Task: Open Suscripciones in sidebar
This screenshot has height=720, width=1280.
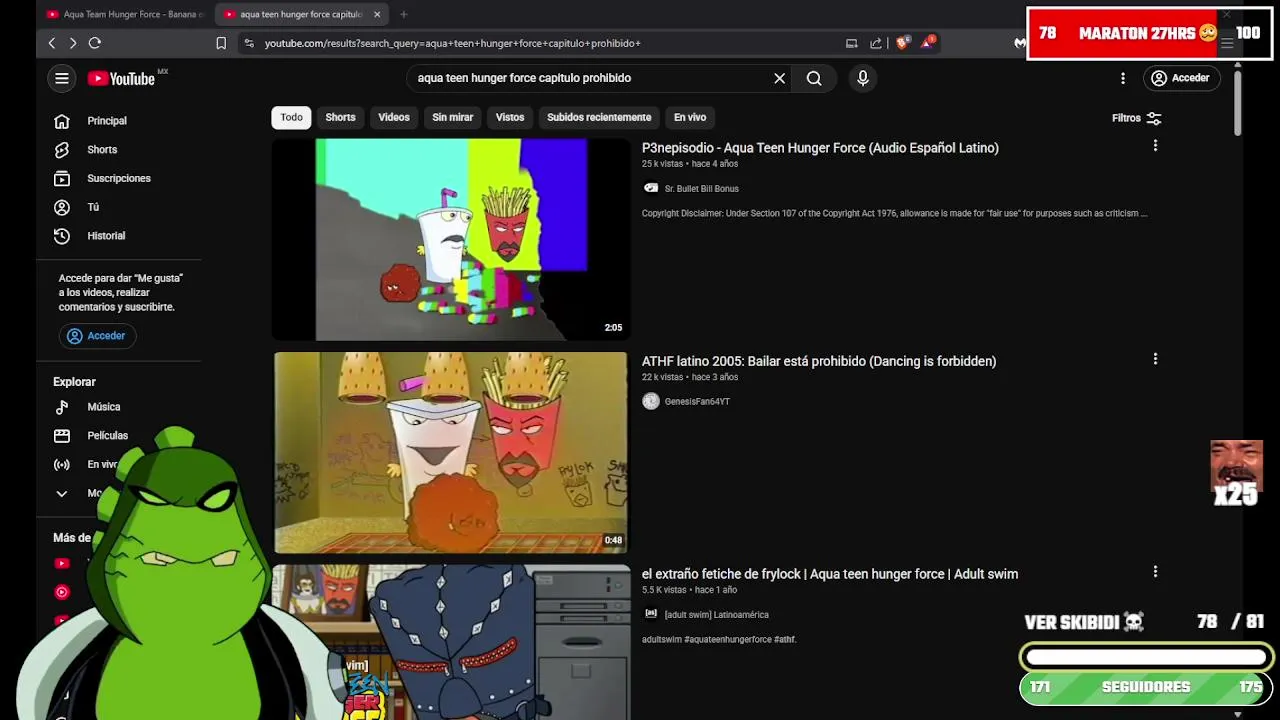Action: (x=118, y=178)
